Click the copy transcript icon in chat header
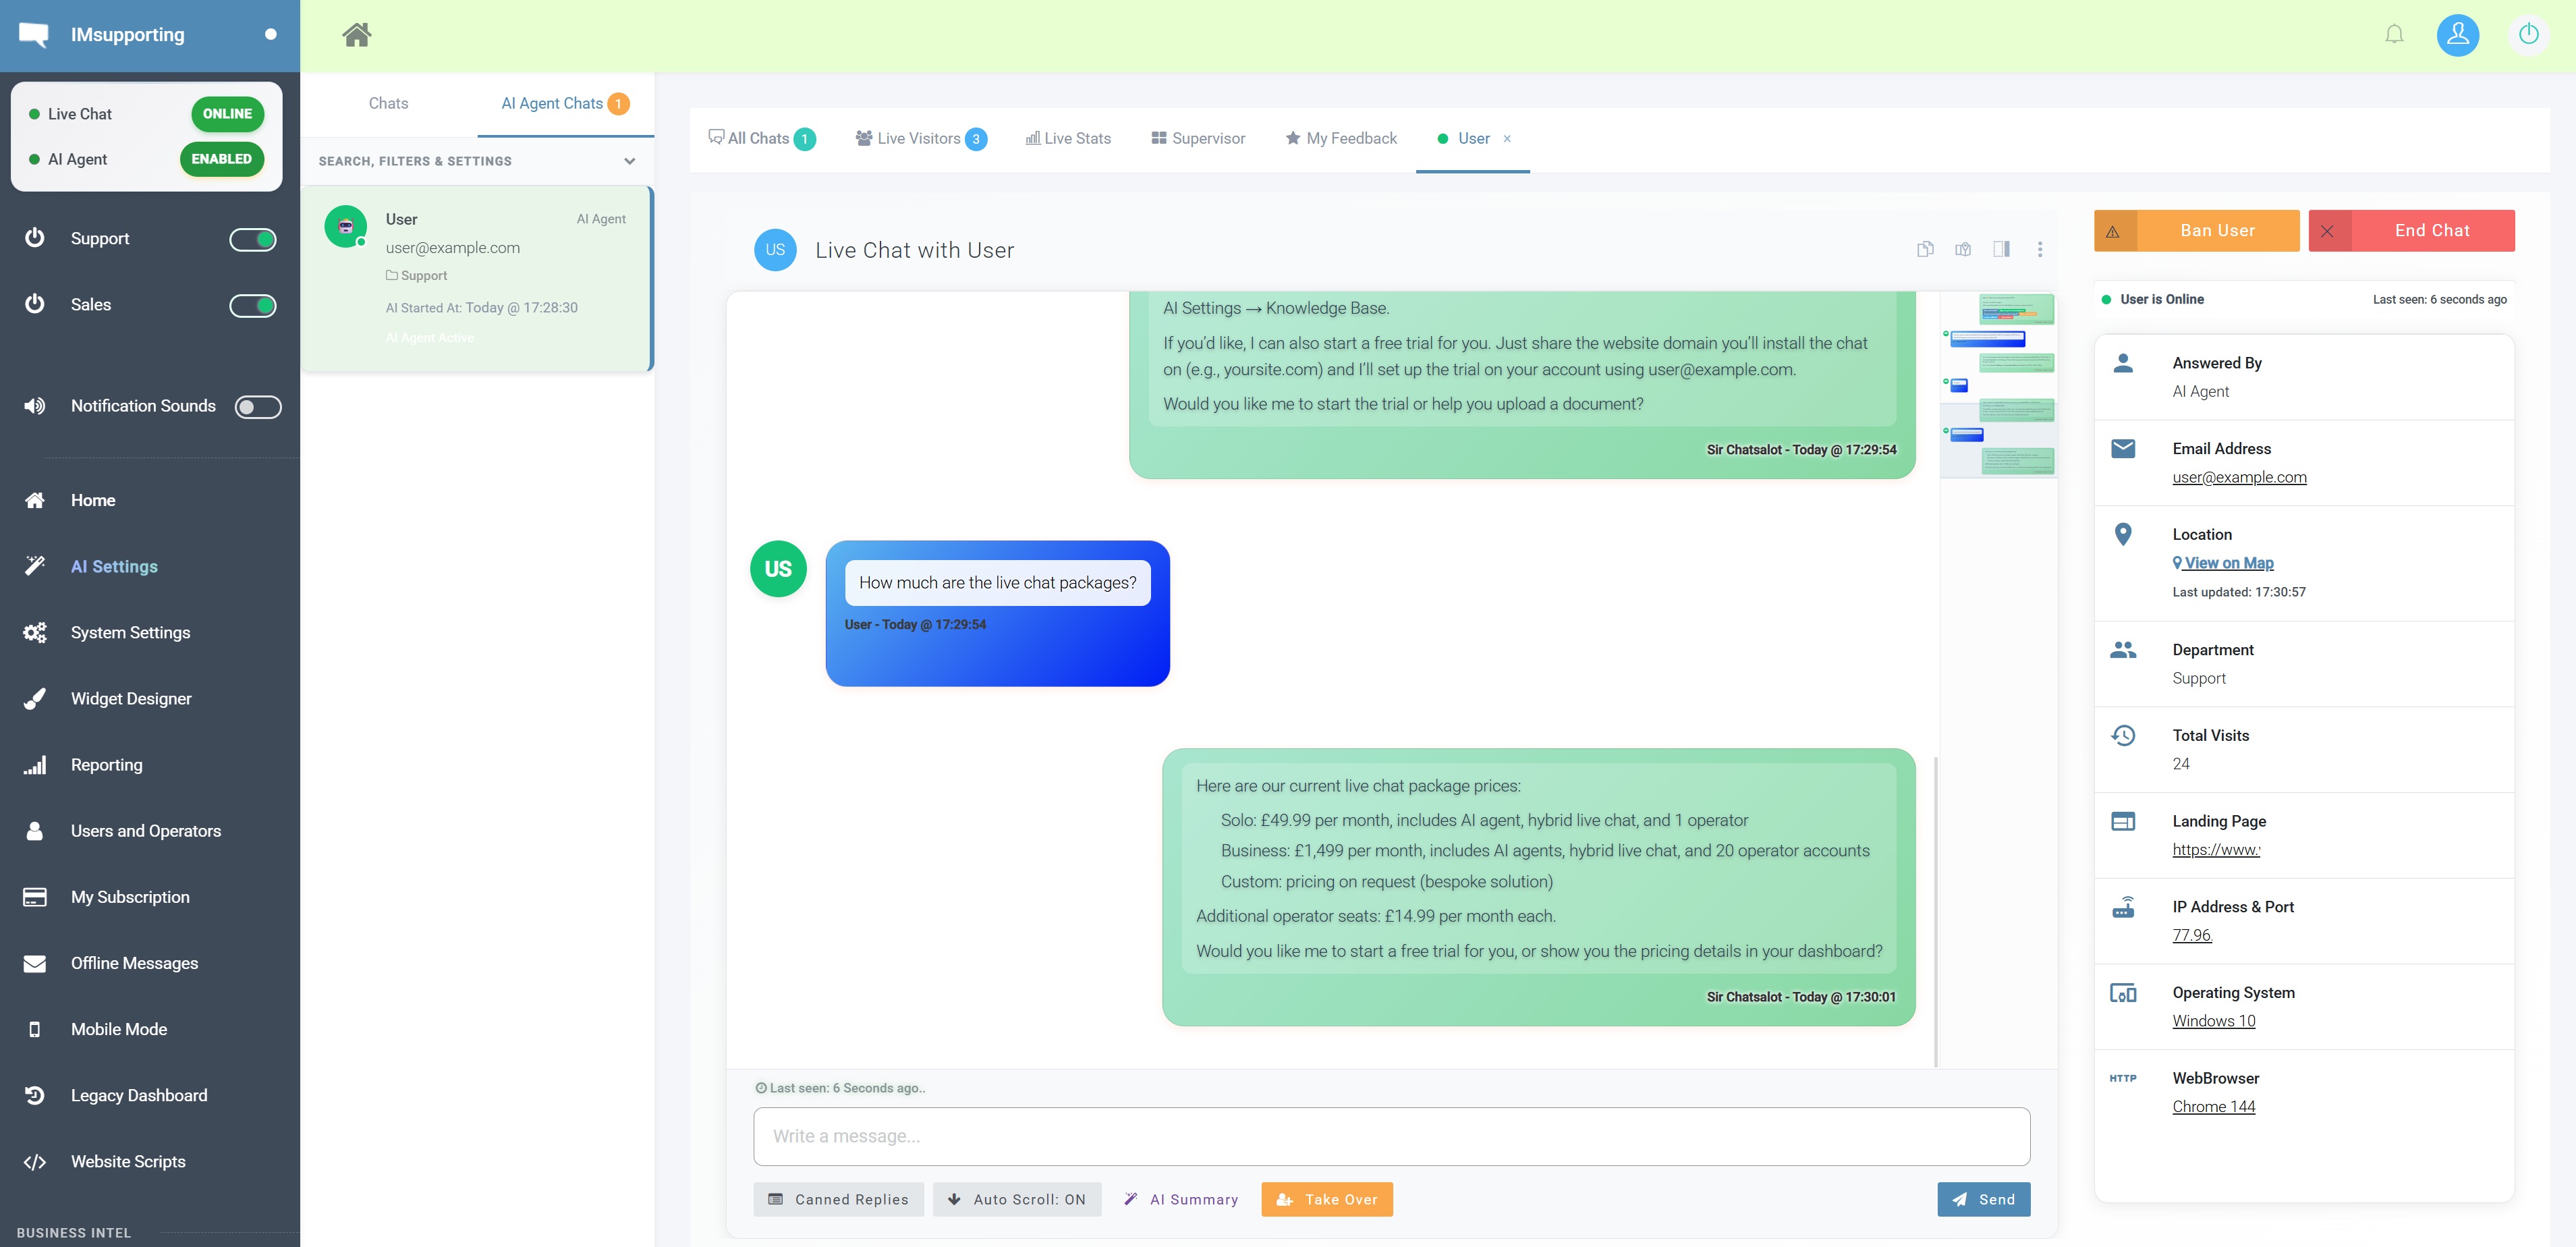Image resolution: width=2576 pixels, height=1247 pixels. coord(1925,249)
